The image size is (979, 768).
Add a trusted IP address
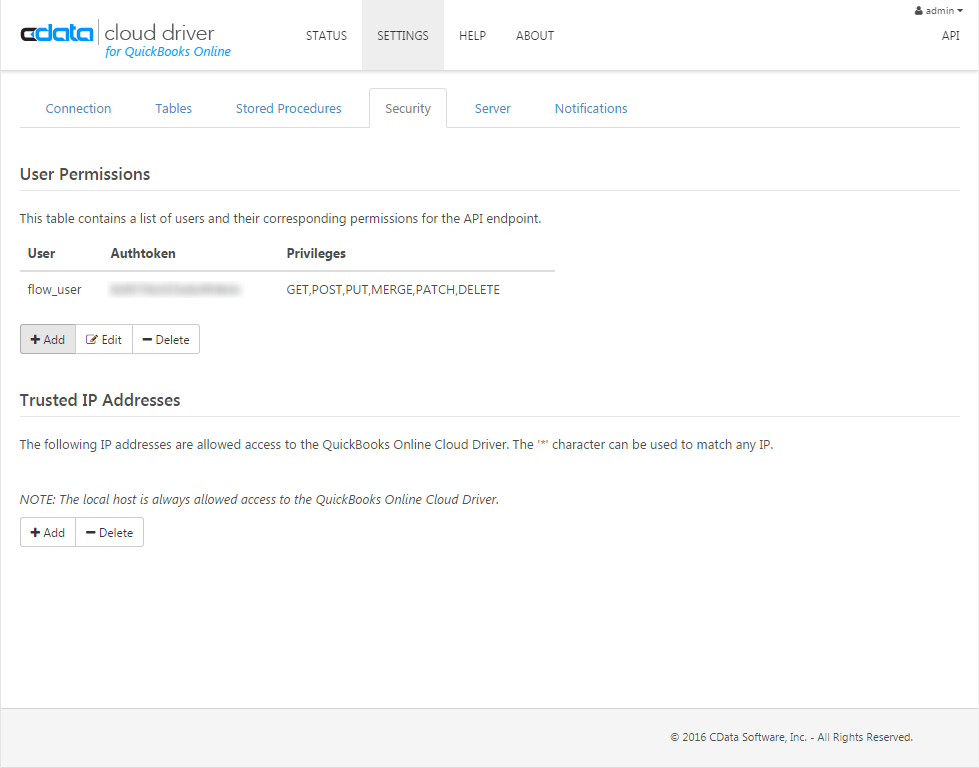click(48, 532)
